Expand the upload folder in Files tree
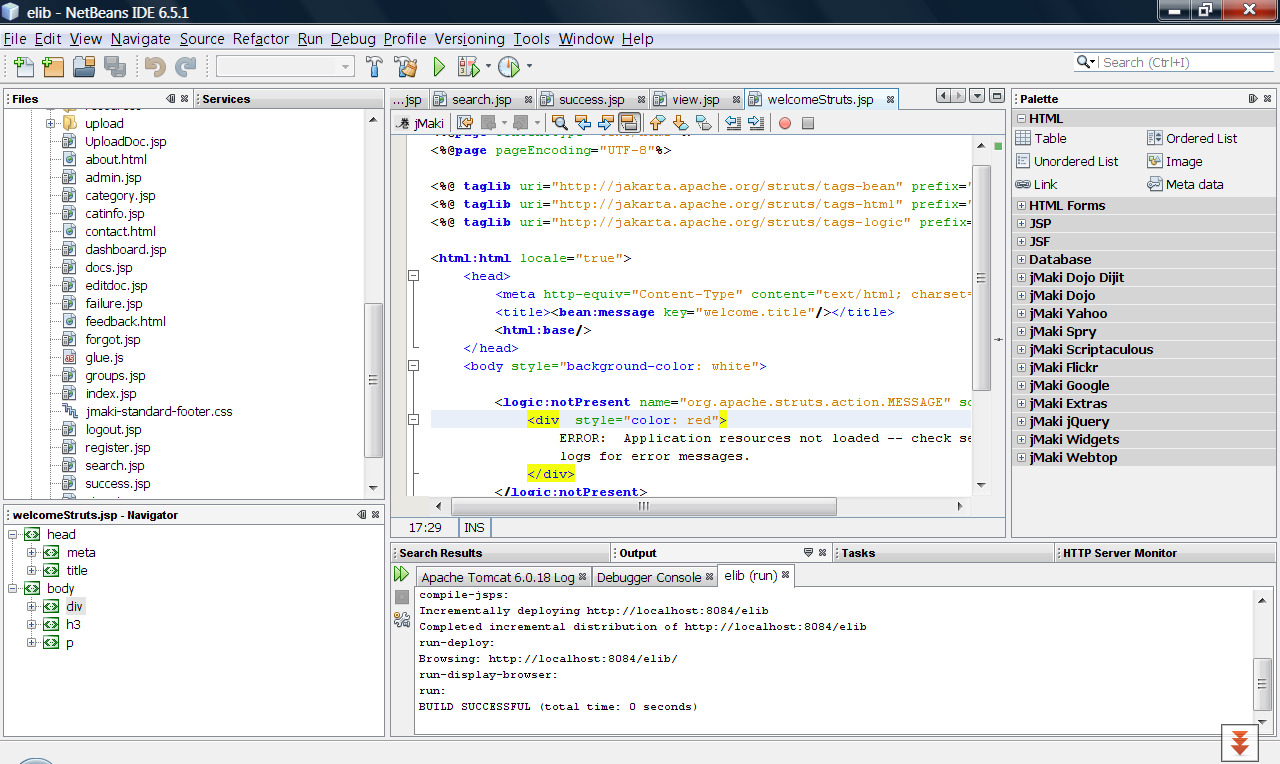 click(51, 124)
